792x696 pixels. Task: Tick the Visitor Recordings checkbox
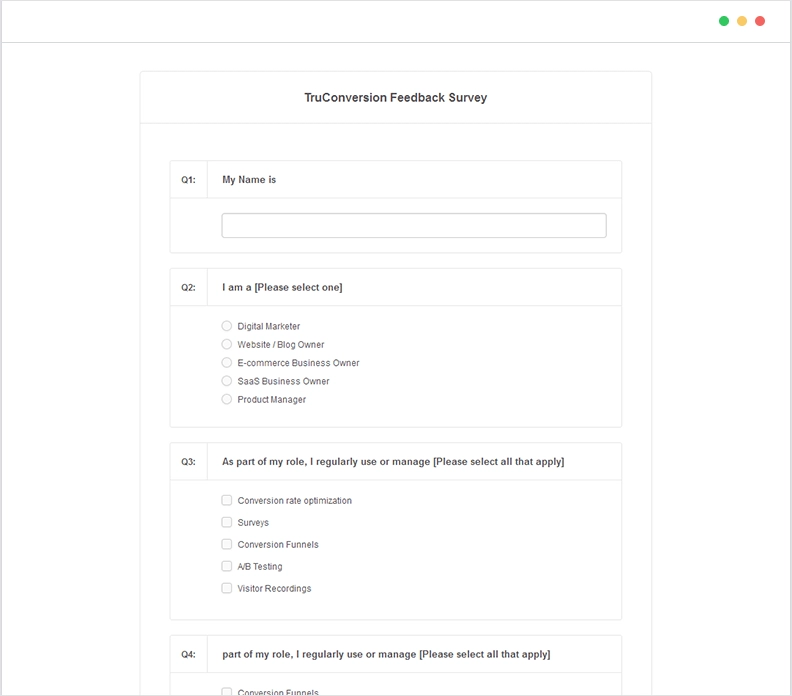[x=227, y=588]
